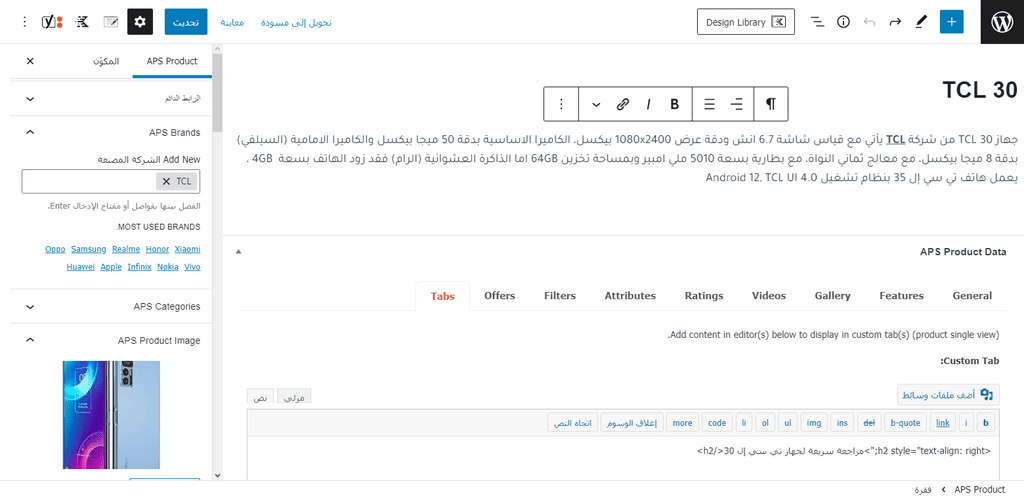The width and height of the screenshot is (1024, 498).
Task: Select the Realme brand link
Action: (126, 249)
